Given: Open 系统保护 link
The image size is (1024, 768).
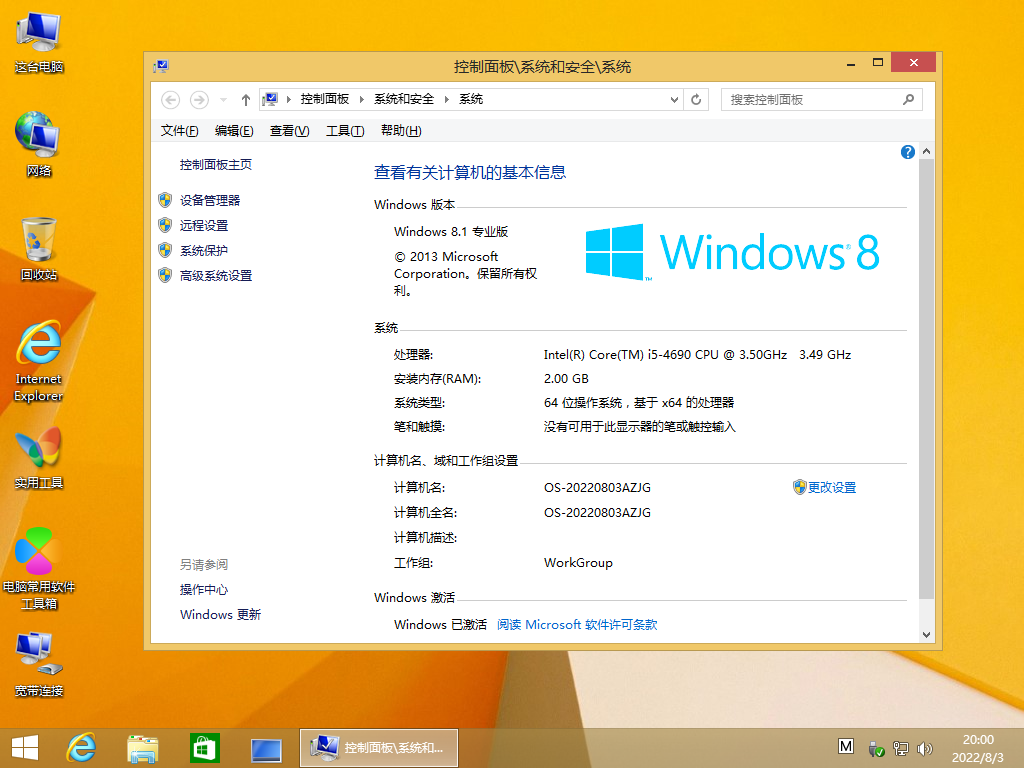Looking at the screenshot, I should coord(204,251).
